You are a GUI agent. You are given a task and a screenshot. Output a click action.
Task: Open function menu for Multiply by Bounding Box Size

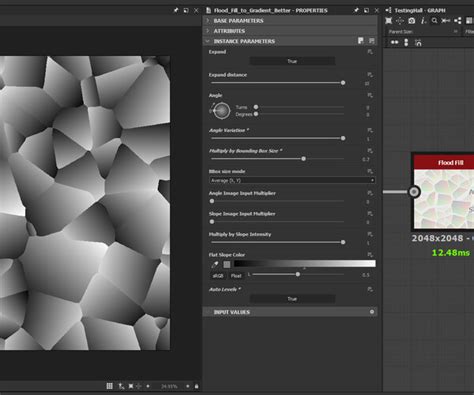(370, 151)
